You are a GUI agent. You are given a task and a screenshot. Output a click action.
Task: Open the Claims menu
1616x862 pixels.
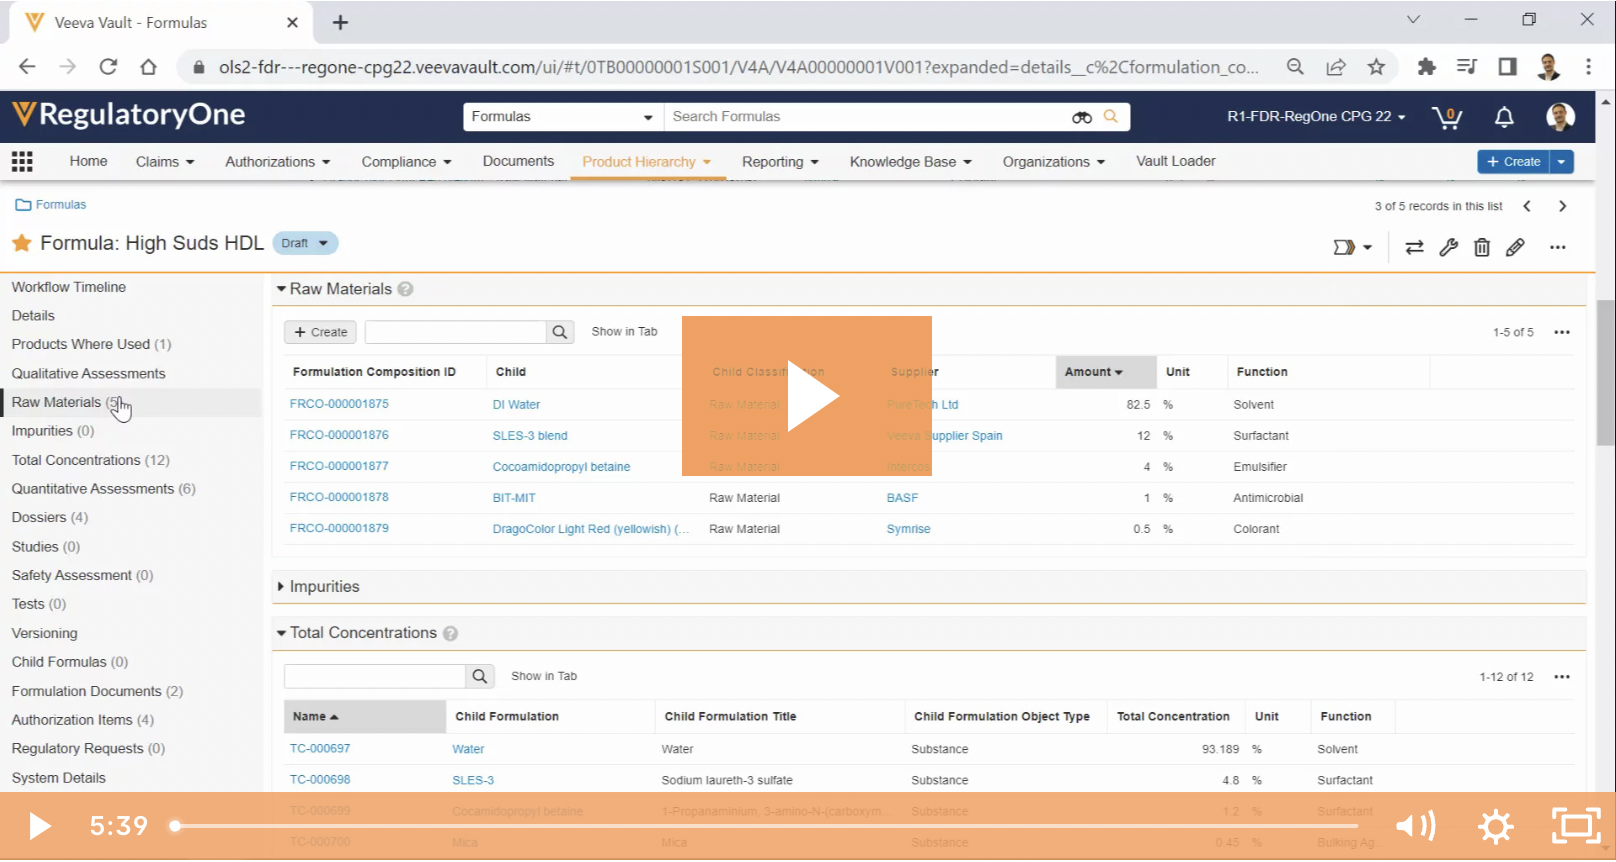click(x=165, y=162)
